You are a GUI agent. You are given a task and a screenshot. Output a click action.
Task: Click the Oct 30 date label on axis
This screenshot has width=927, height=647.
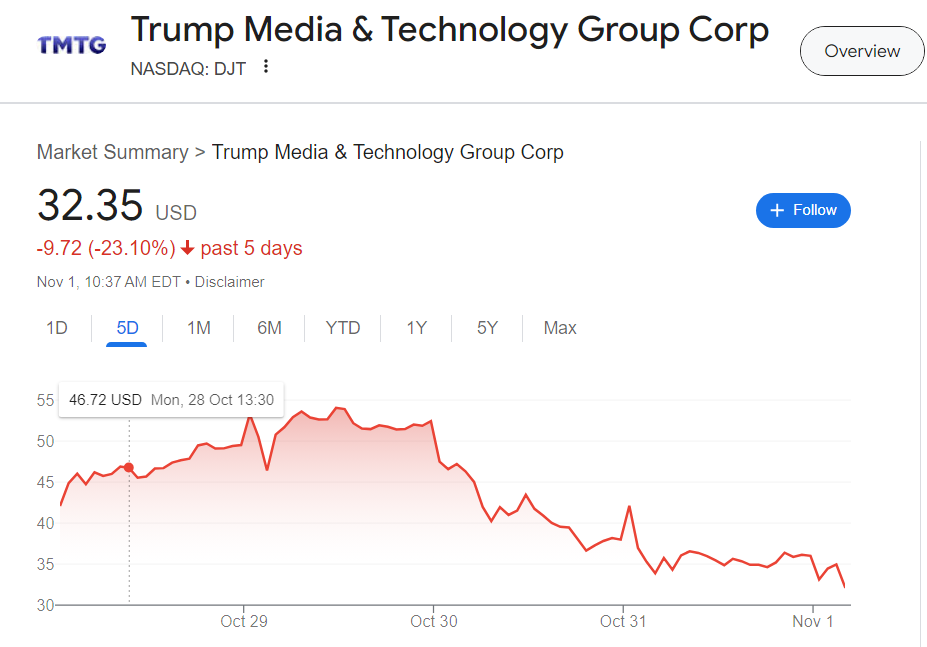(x=434, y=621)
